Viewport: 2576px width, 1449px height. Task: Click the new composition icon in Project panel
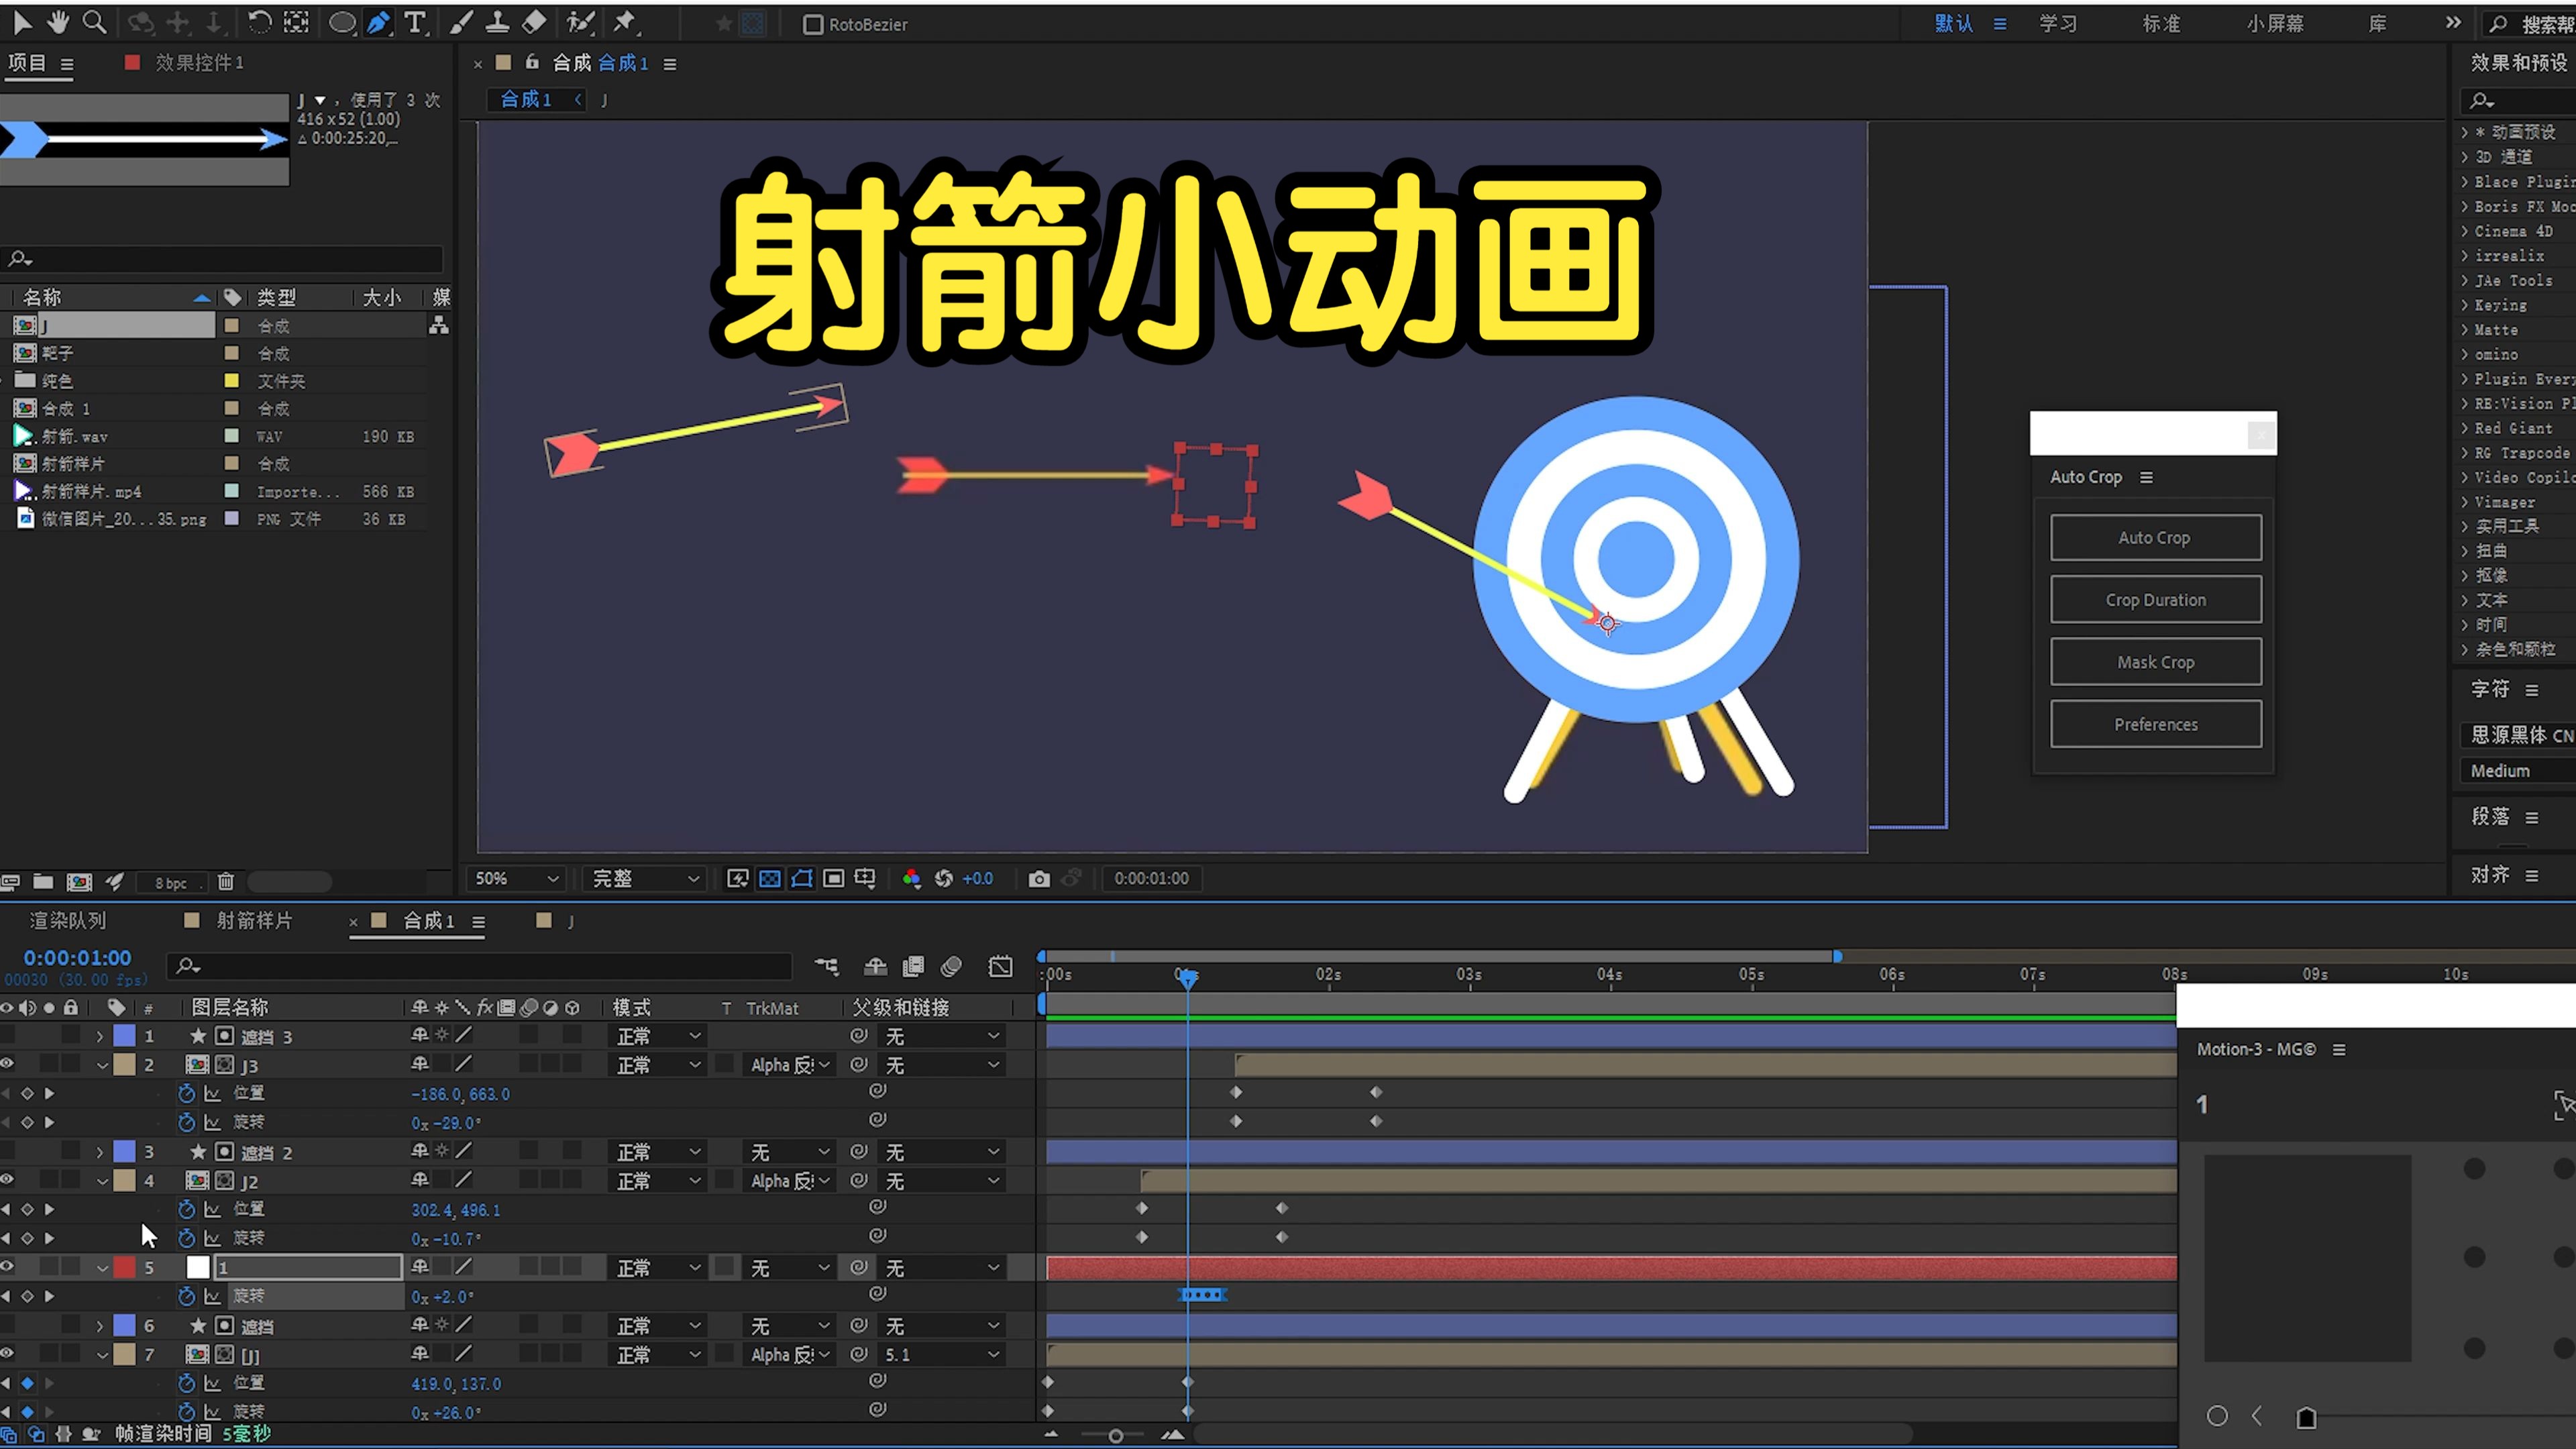pyautogui.click(x=79, y=881)
